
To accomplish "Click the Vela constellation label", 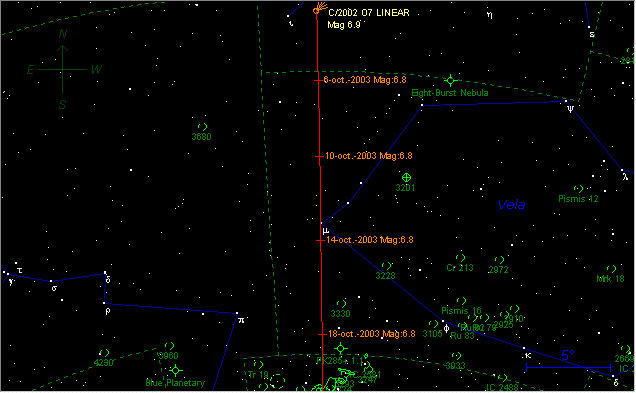I will pyautogui.click(x=511, y=204).
